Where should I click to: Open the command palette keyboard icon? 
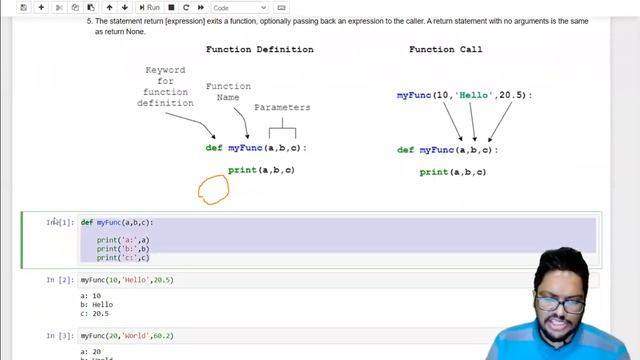tap(281, 7)
